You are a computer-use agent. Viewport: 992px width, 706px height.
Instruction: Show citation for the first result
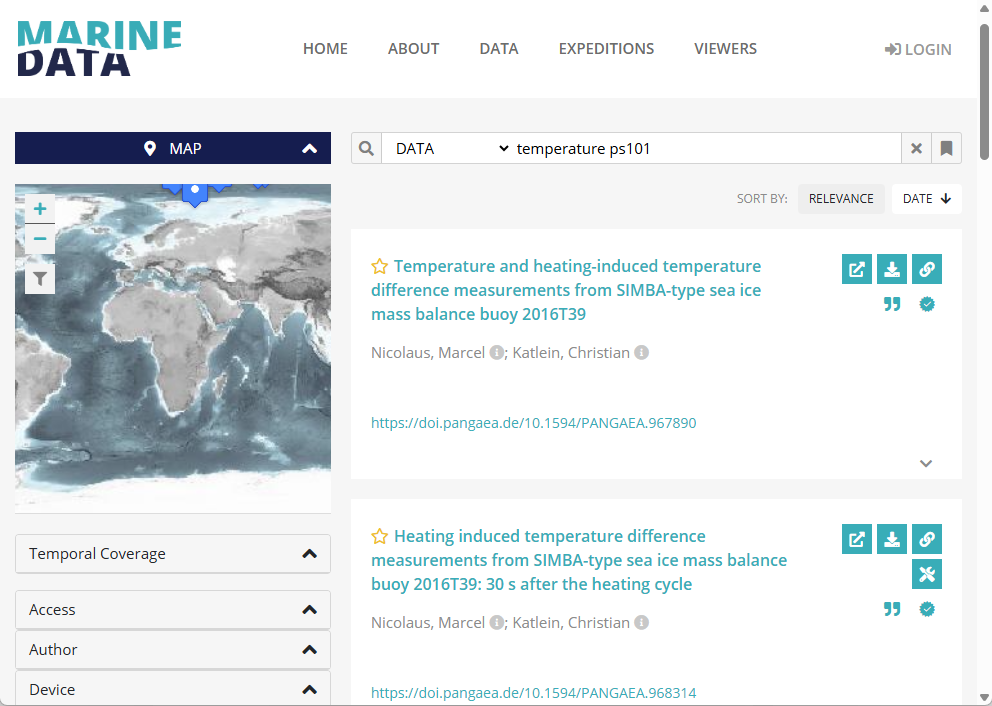tap(892, 304)
